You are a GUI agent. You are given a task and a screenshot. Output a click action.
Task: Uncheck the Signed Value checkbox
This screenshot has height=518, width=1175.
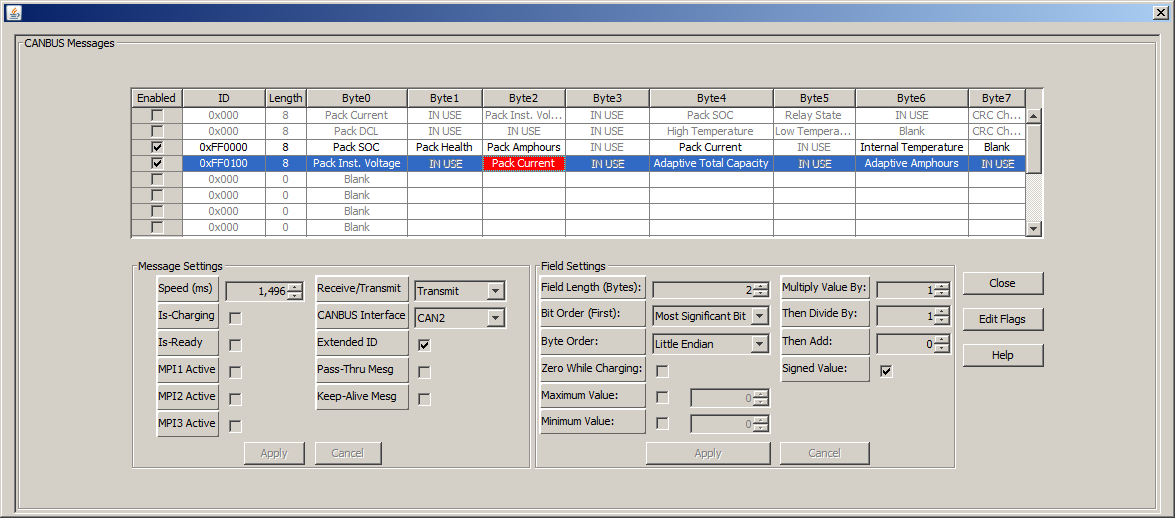[886, 371]
